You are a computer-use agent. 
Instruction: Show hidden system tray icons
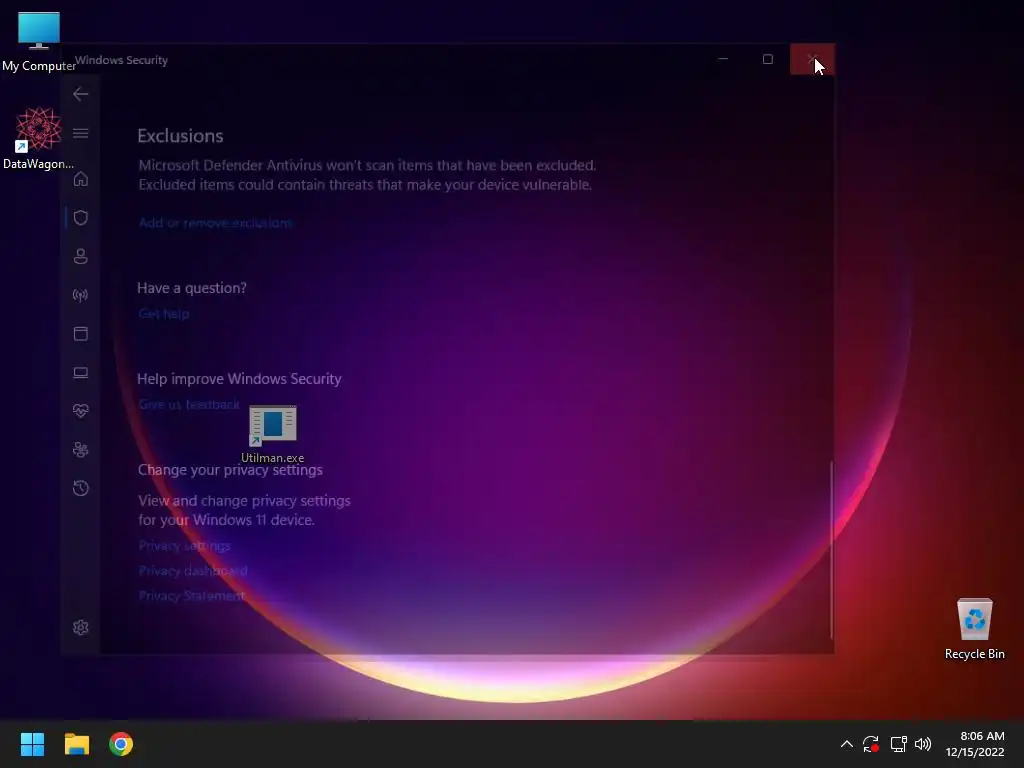point(846,744)
